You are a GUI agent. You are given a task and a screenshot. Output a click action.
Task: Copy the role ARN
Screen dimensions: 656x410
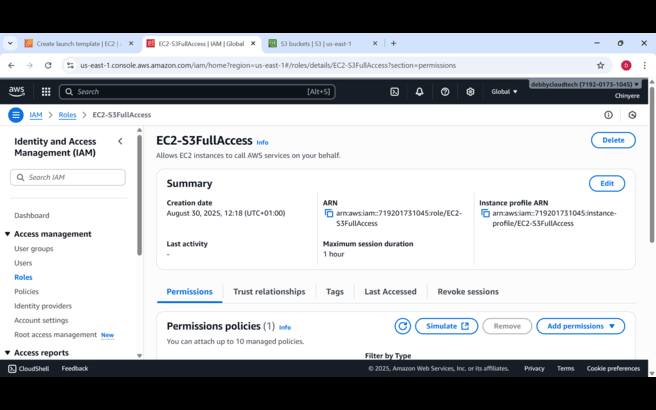click(x=329, y=213)
